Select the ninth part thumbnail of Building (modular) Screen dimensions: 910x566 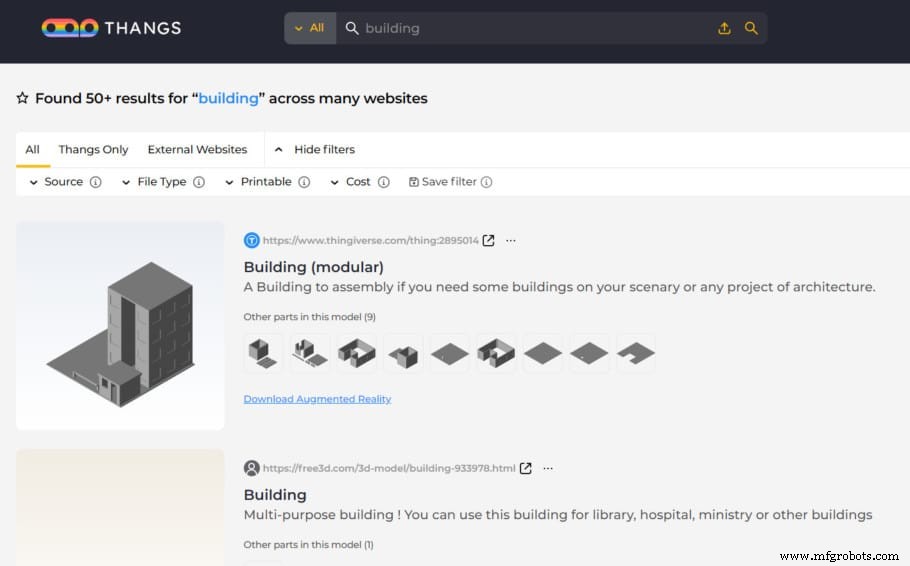(x=635, y=353)
